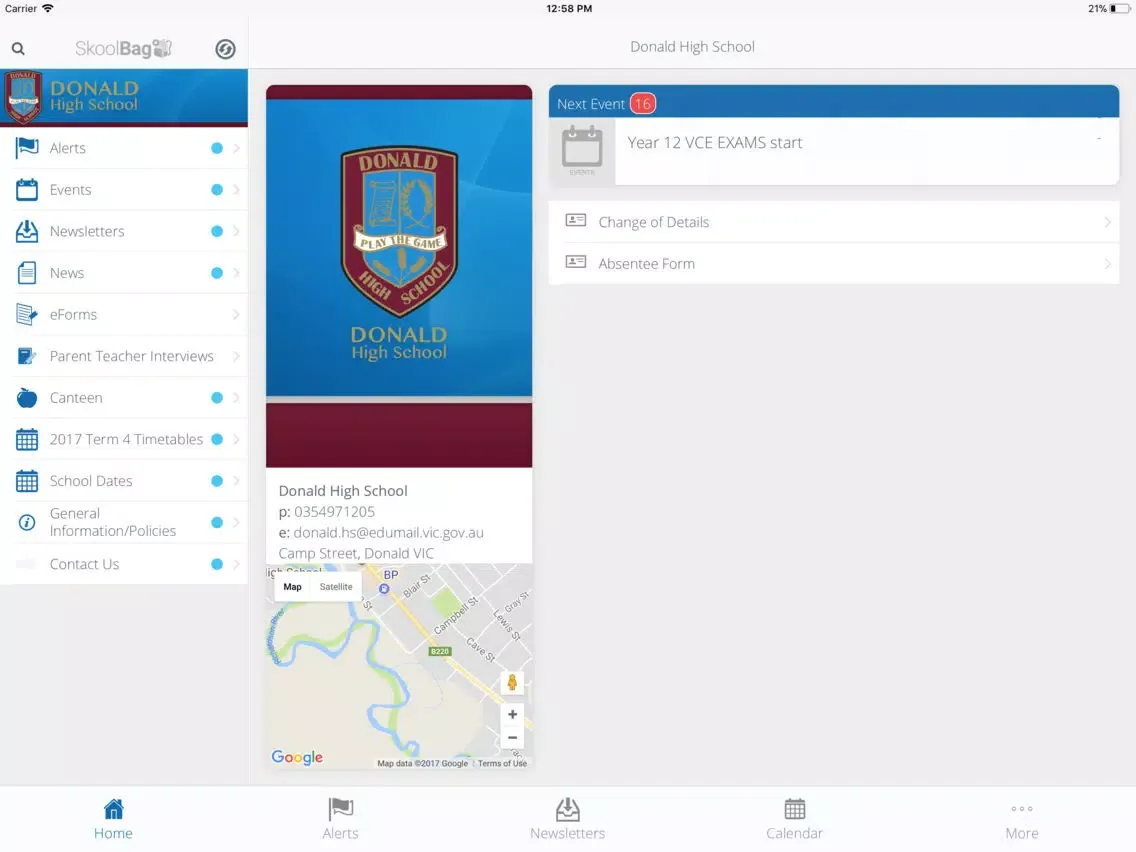
Task: Tap the Change of Details card icon
Action: coord(576,220)
